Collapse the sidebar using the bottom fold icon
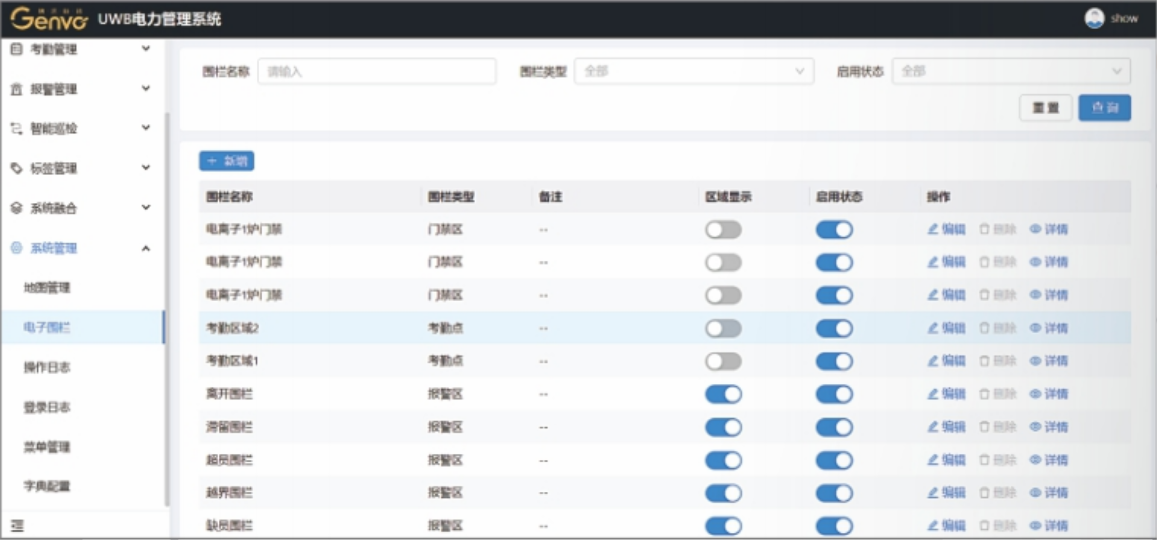 pos(18,526)
